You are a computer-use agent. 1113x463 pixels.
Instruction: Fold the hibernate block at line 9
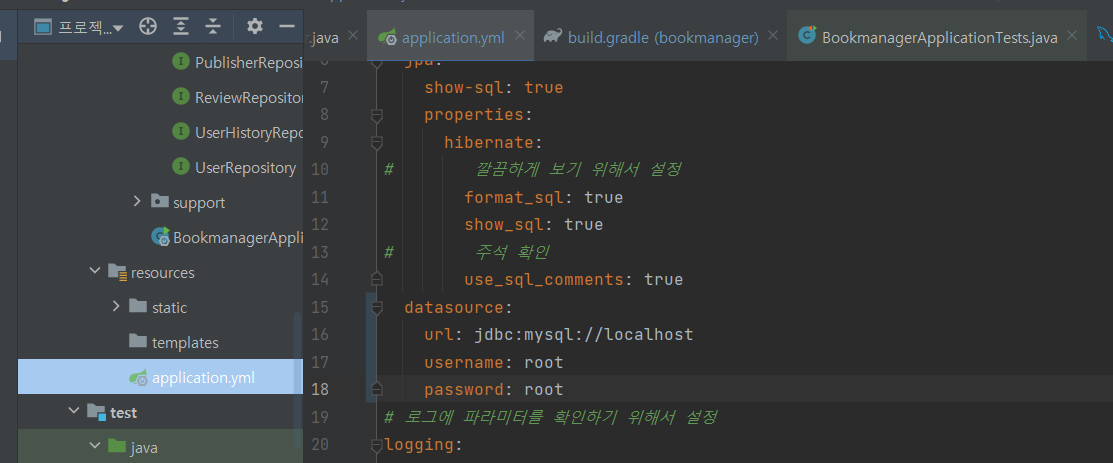(377, 143)
